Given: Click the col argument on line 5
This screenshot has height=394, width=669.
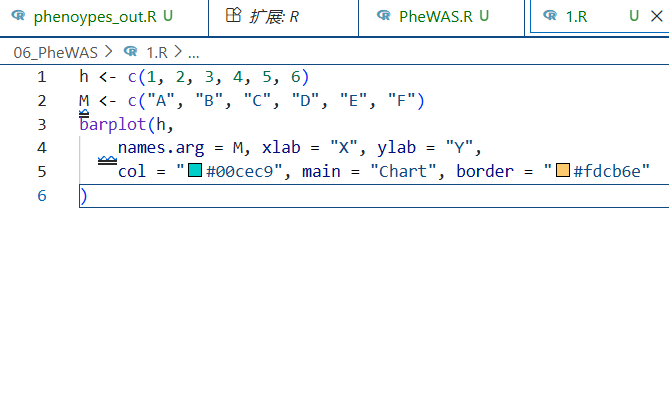Looking at the screenshot, I should pyautogui.click(x=132, y=172).
